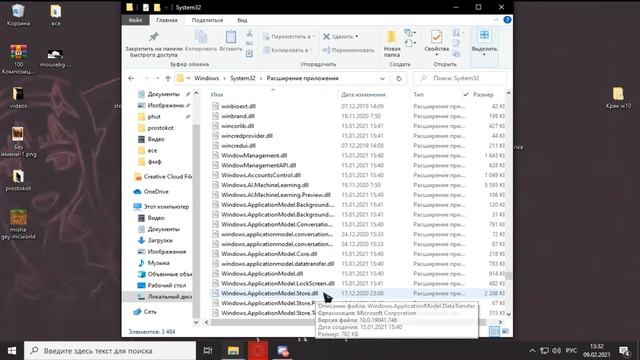This screenshot has width=640, height=360.
Task: Open Music in the navigation pane
Action: pyautogui.click(x=158, y=263)
